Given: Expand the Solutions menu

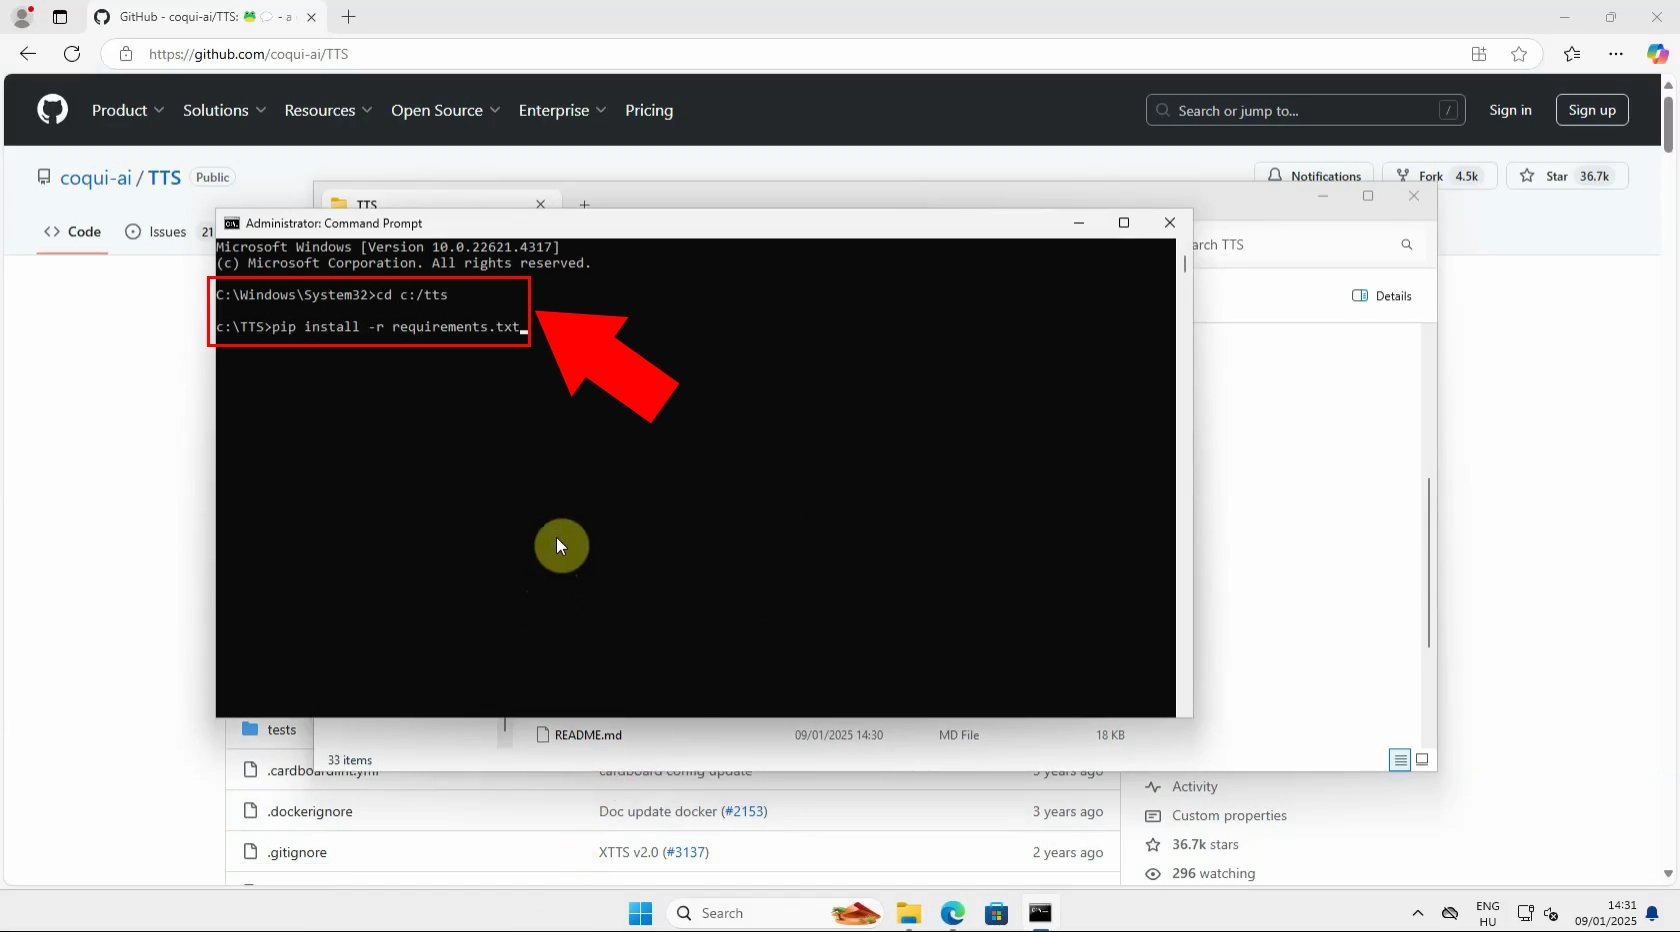Looking at the screenshot, I should 224,110.
